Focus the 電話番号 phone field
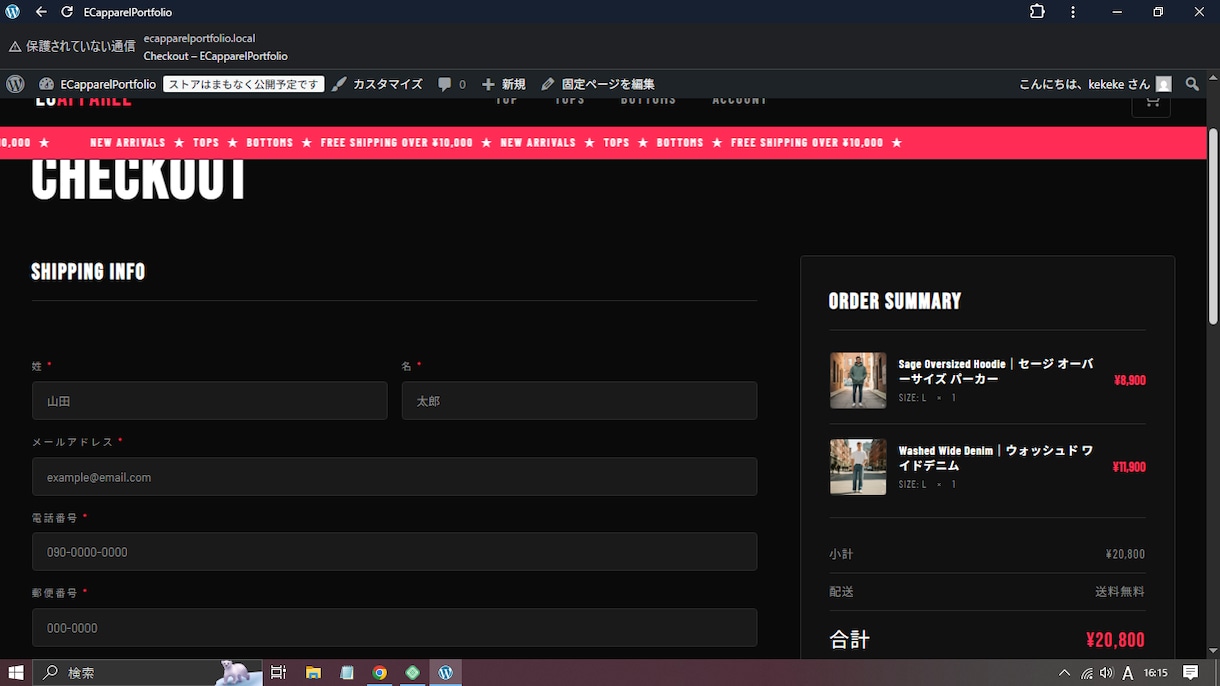Viewport: 1220px width, 686px height. (394, 552)
